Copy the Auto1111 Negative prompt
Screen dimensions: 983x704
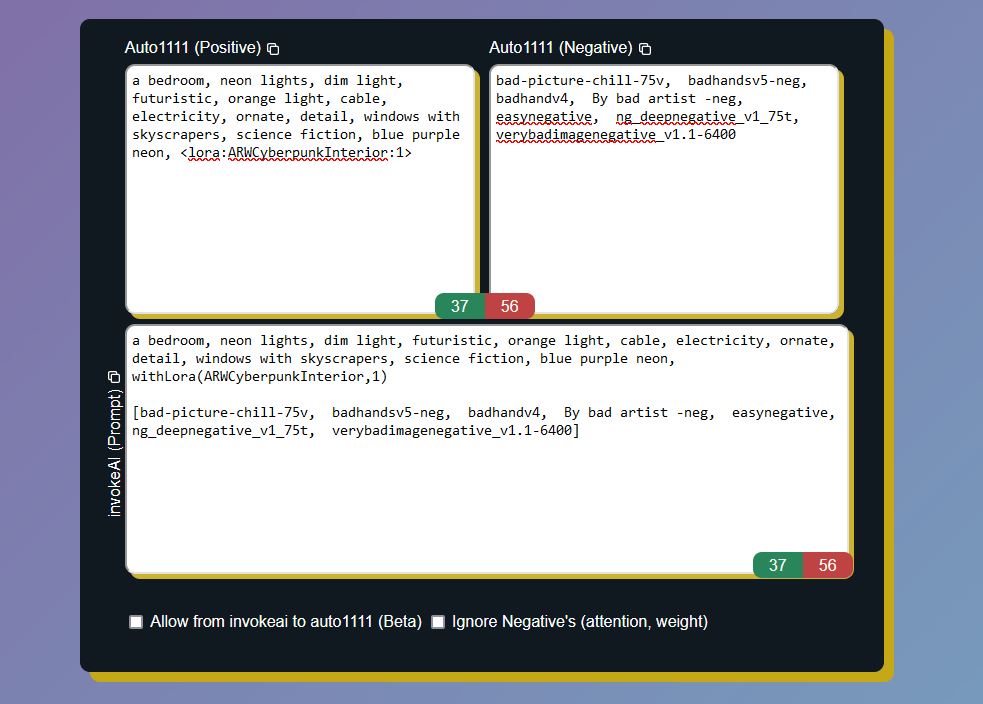[x=644, y=49]
